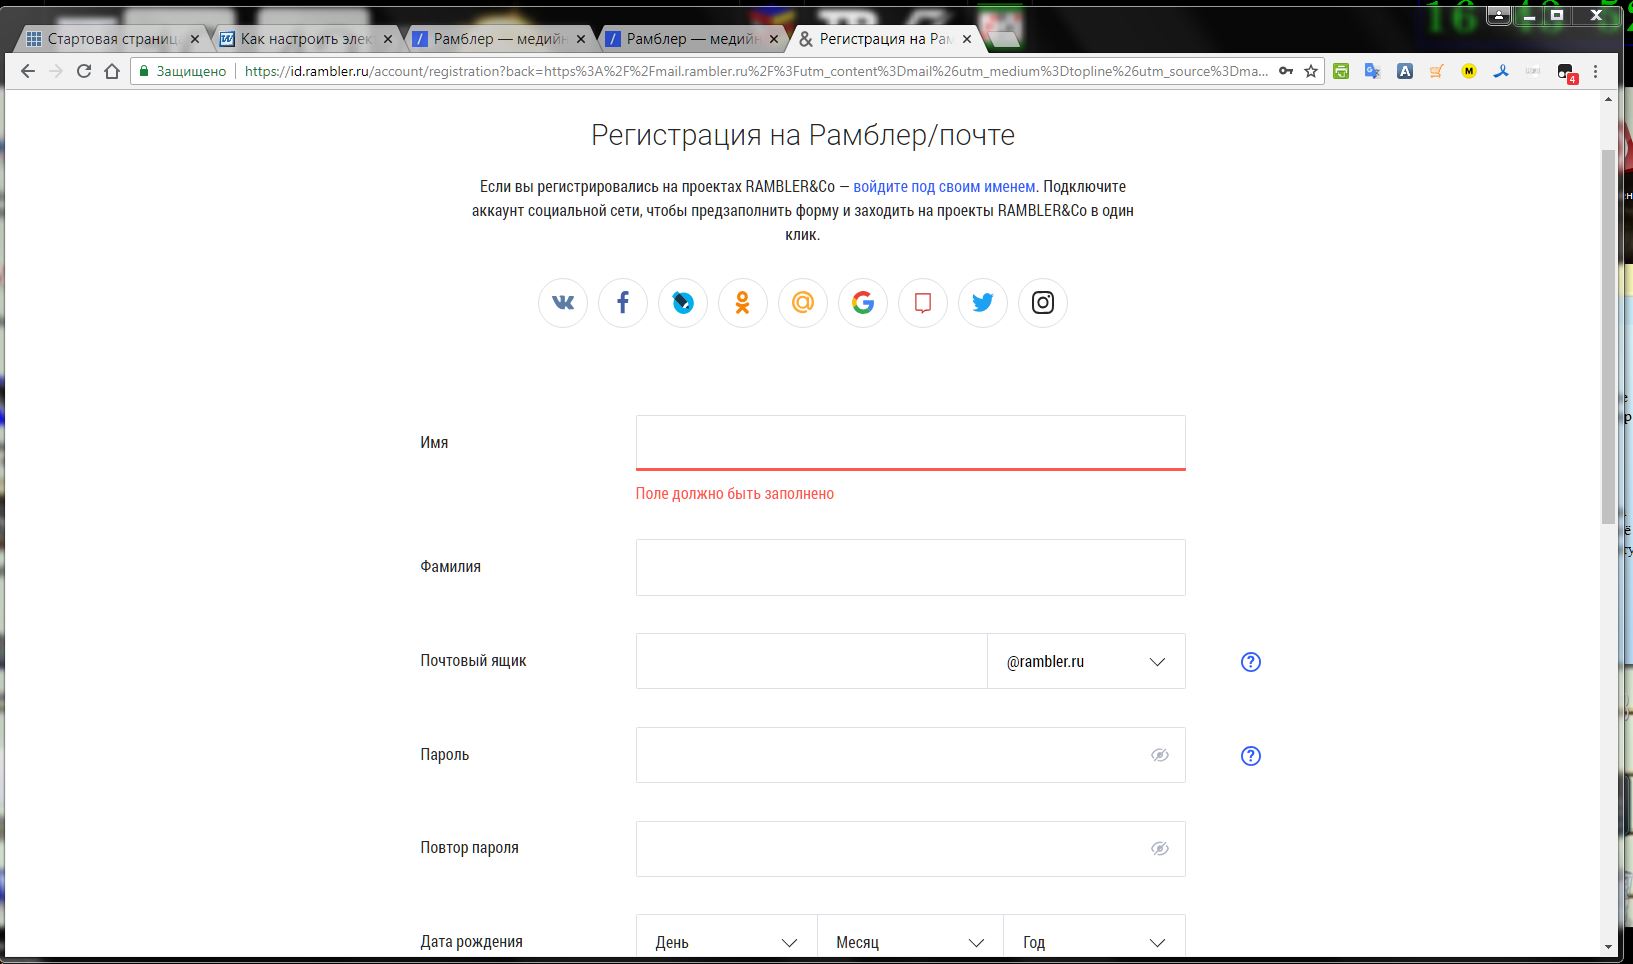Click the Дата рождения label

tap(471, 941)
